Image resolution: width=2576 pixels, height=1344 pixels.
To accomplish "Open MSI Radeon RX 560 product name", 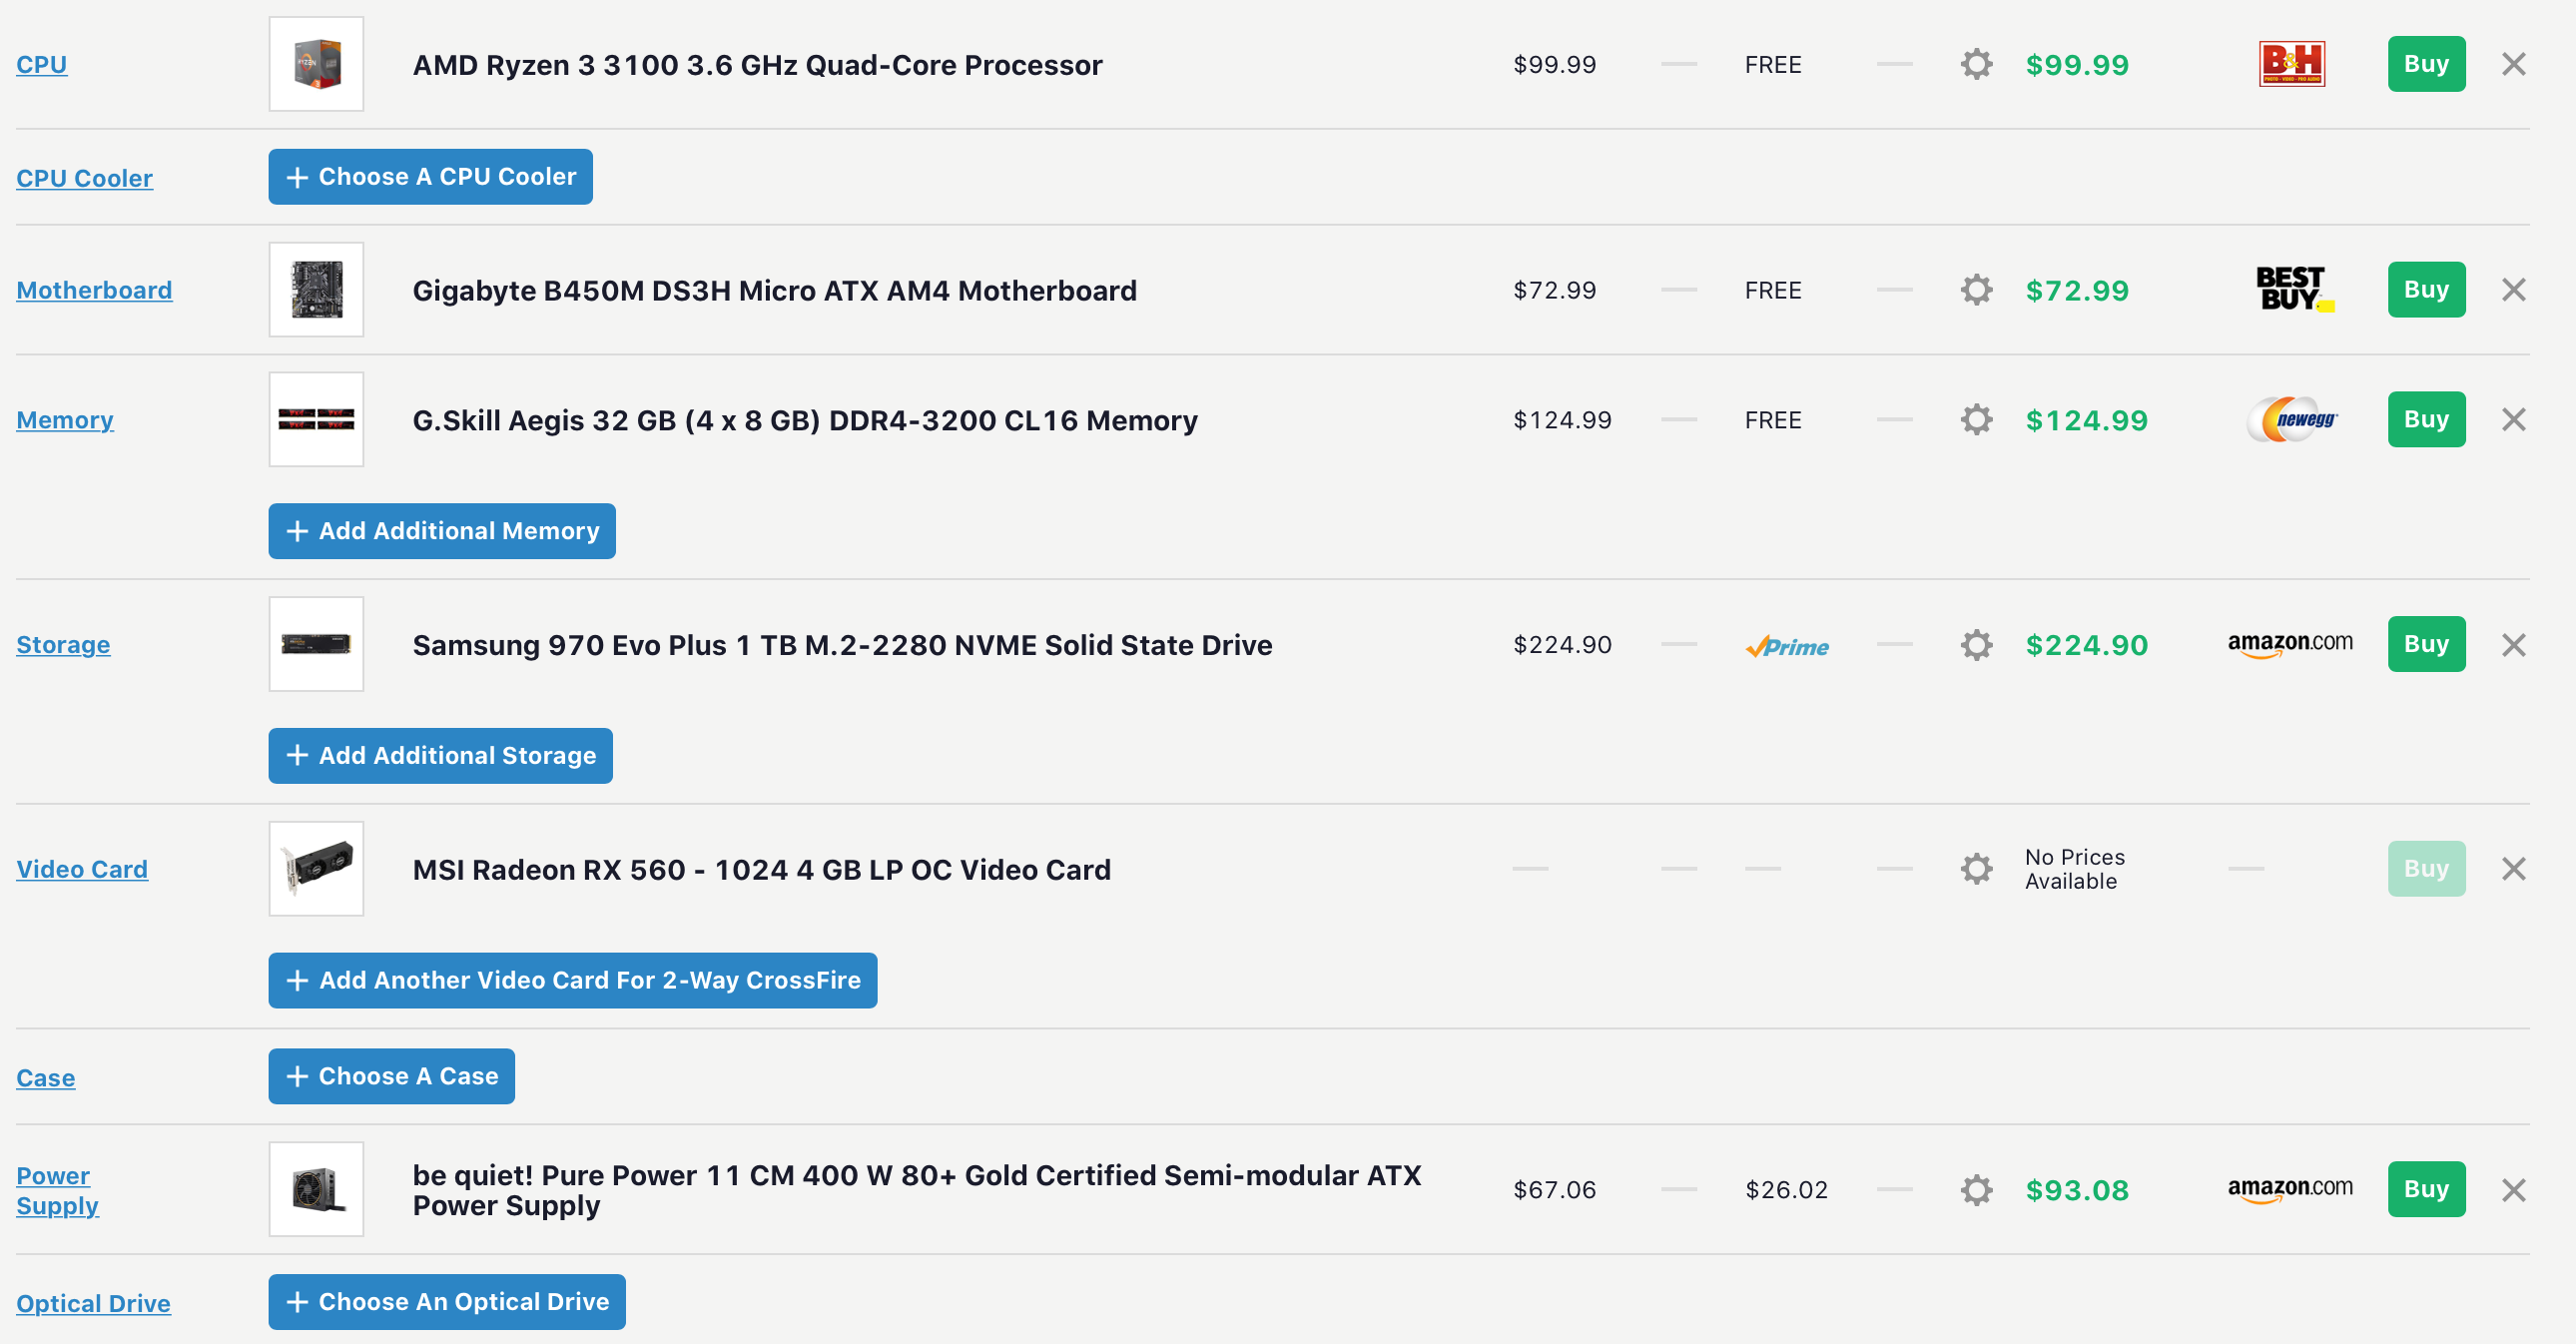I will tap(761, 870).
